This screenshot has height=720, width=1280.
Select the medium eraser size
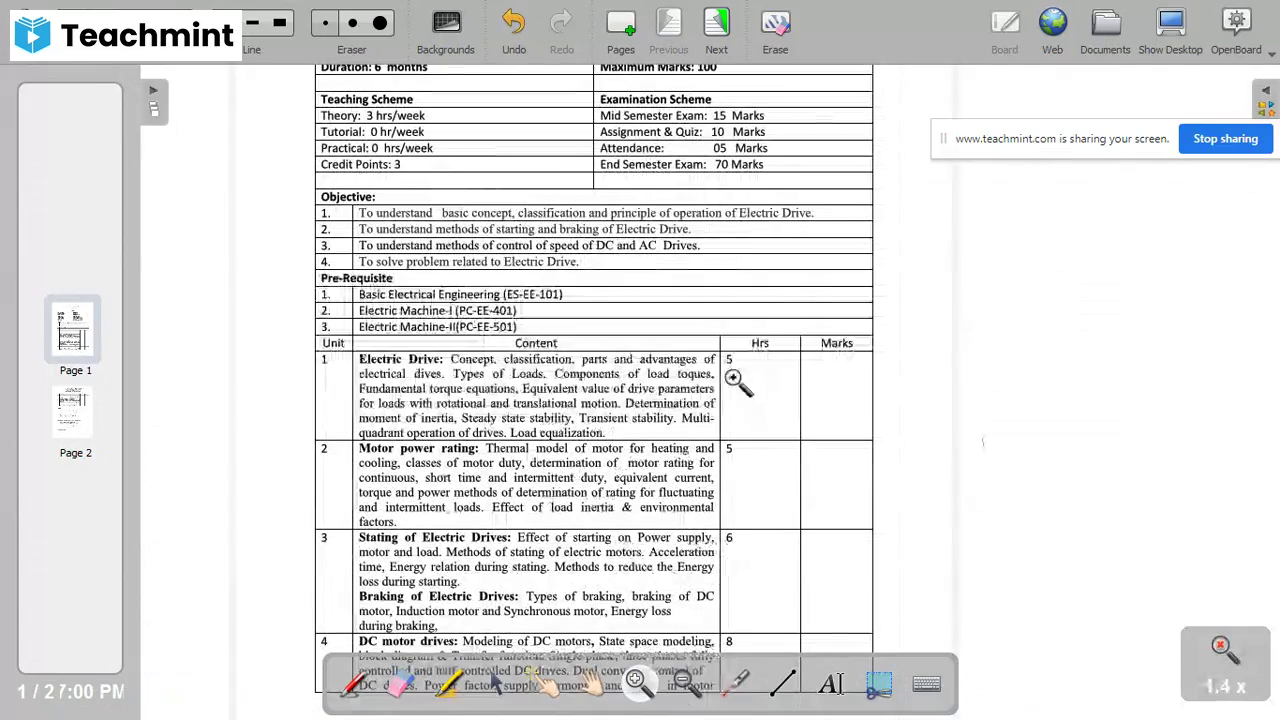click(352, 23)
